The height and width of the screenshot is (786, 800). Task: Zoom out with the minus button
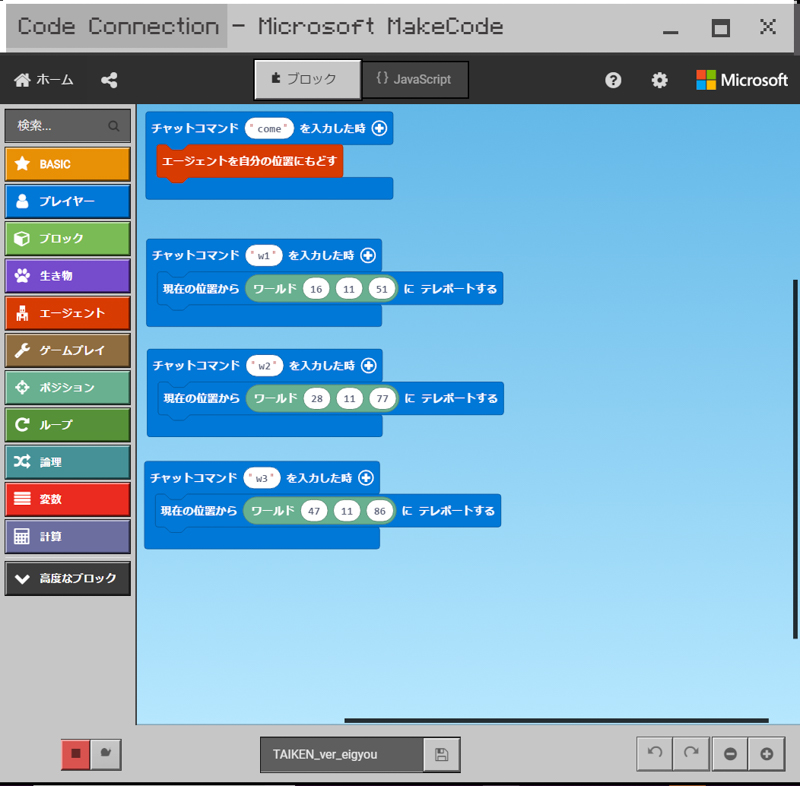(x=730, y=753)
